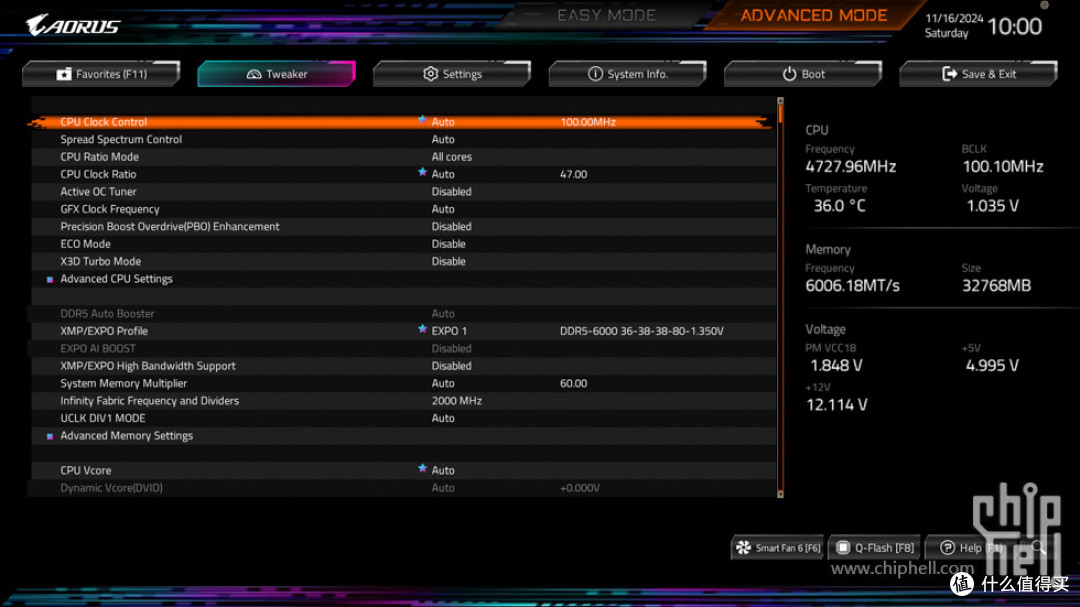1080x607 pixels.
Task: Change Active OC Tuner Disabled value
Action: pos(452,192)
